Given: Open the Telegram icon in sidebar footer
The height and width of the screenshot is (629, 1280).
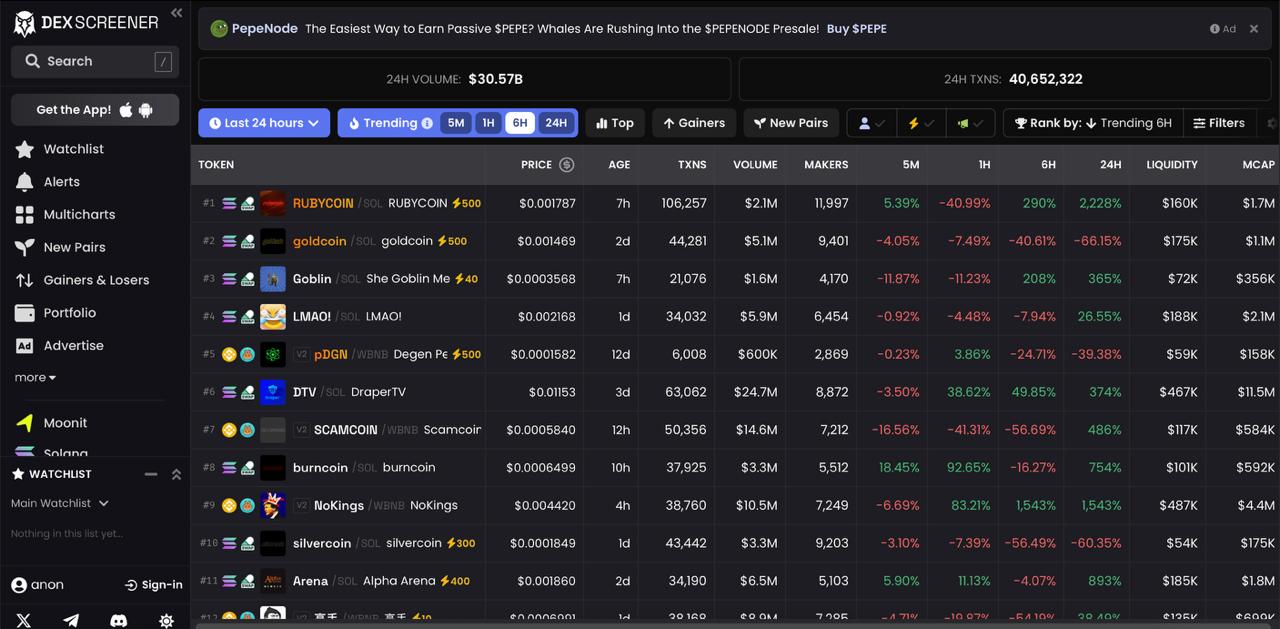Looking at the screenshot, I should [71, 620].
